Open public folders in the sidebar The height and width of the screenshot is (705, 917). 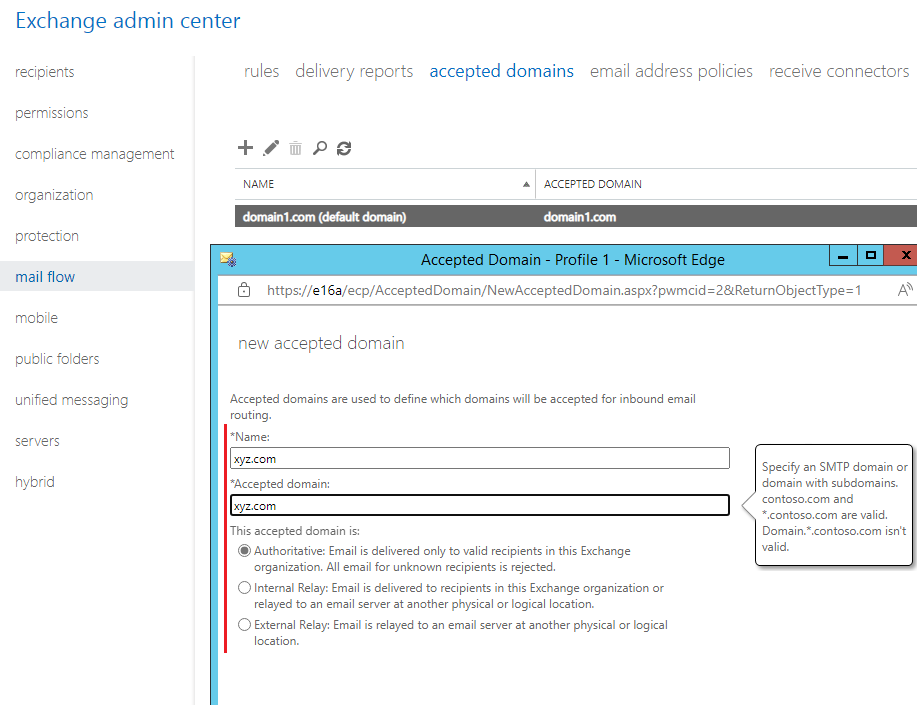pos(57,359)
